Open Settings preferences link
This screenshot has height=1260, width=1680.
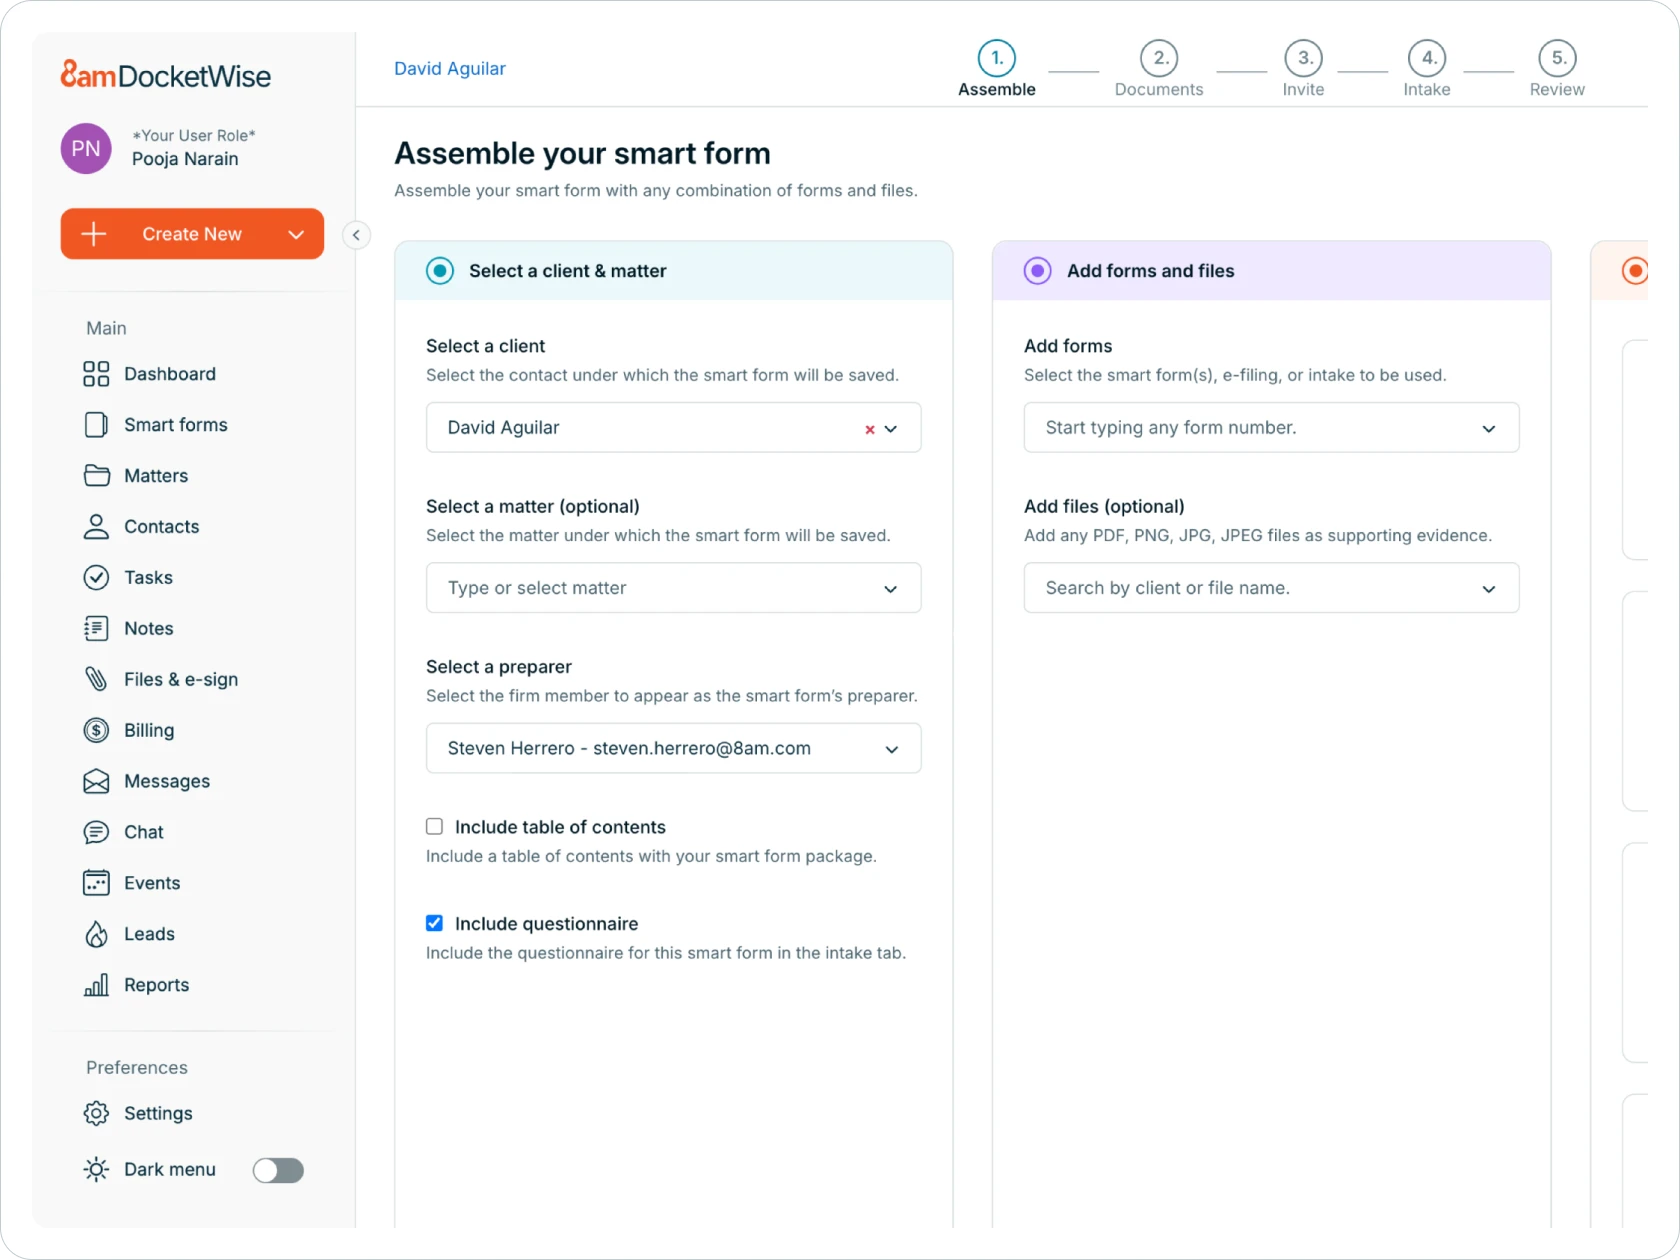(x=158, y=1113)
